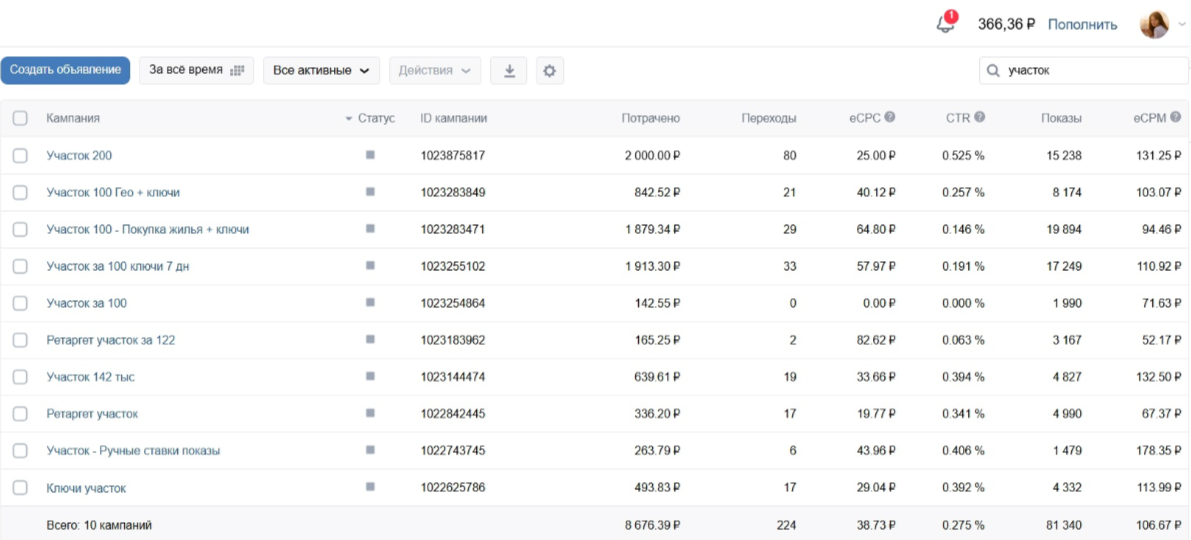The image size is (1191, 540).
Task: Click Создать объявление button
Action: tap(65, 70)
